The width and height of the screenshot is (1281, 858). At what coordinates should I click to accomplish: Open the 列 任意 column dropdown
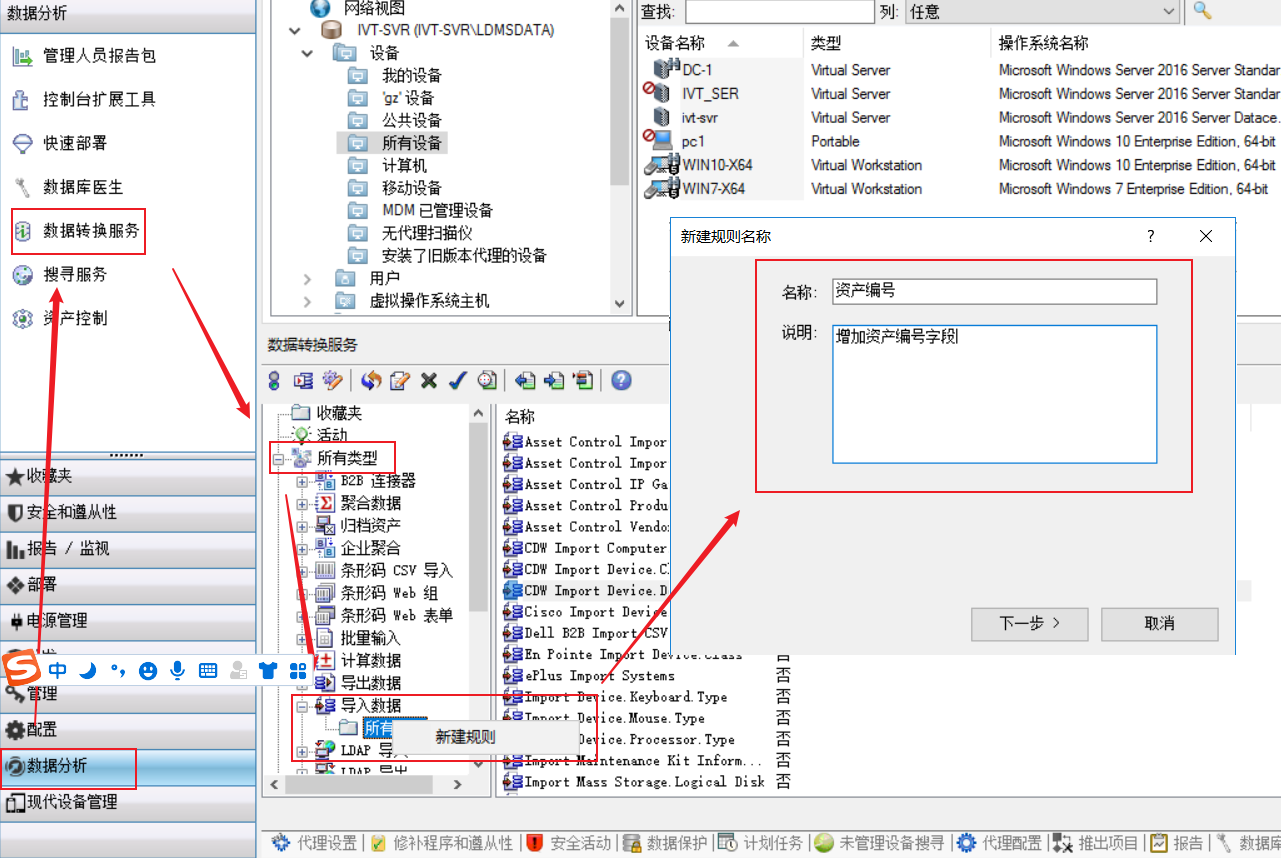point(1041,12)
